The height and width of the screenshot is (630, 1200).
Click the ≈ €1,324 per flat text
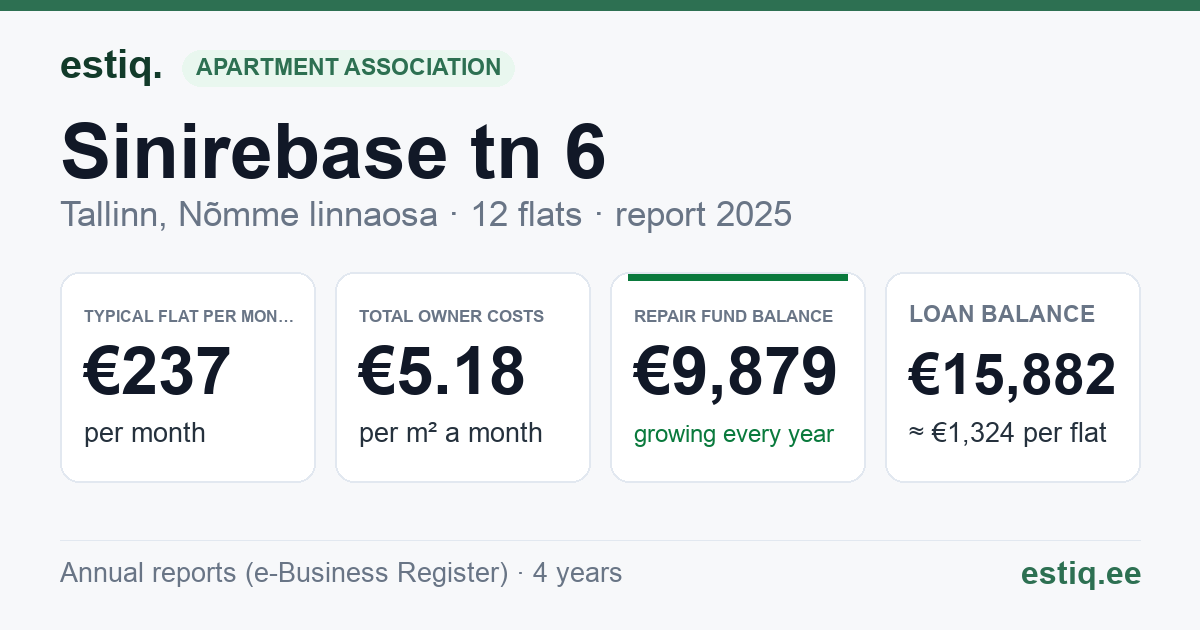(1008, 434)
